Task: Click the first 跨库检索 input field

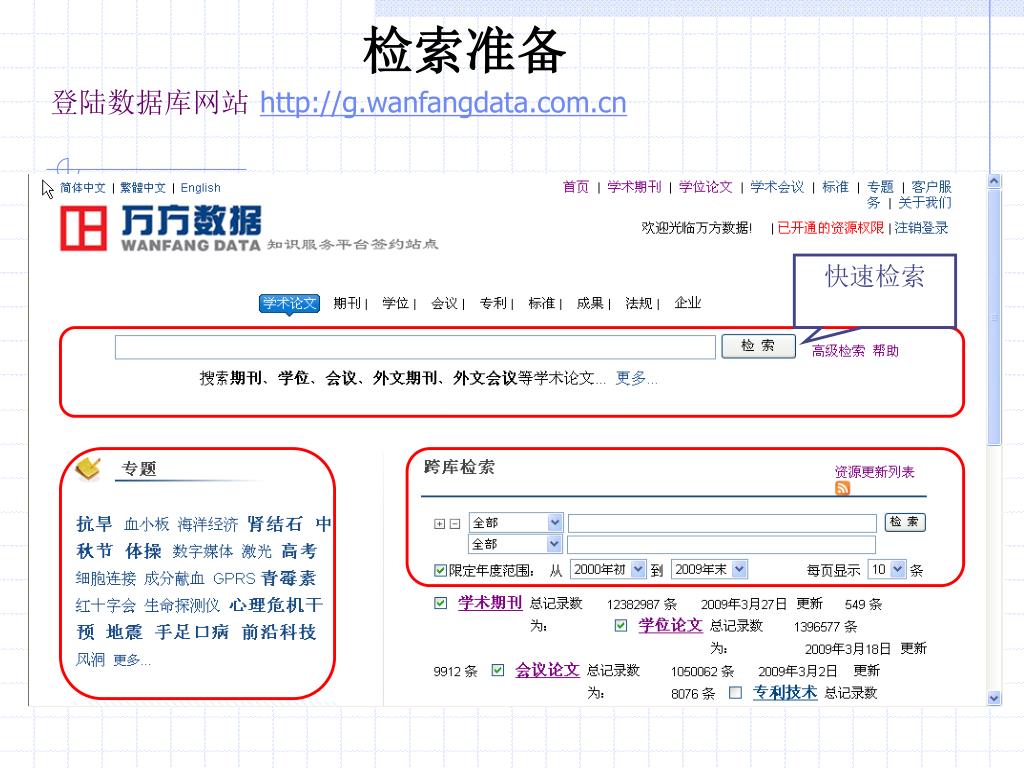Action: pyautogui.click(x=722, y=523)
